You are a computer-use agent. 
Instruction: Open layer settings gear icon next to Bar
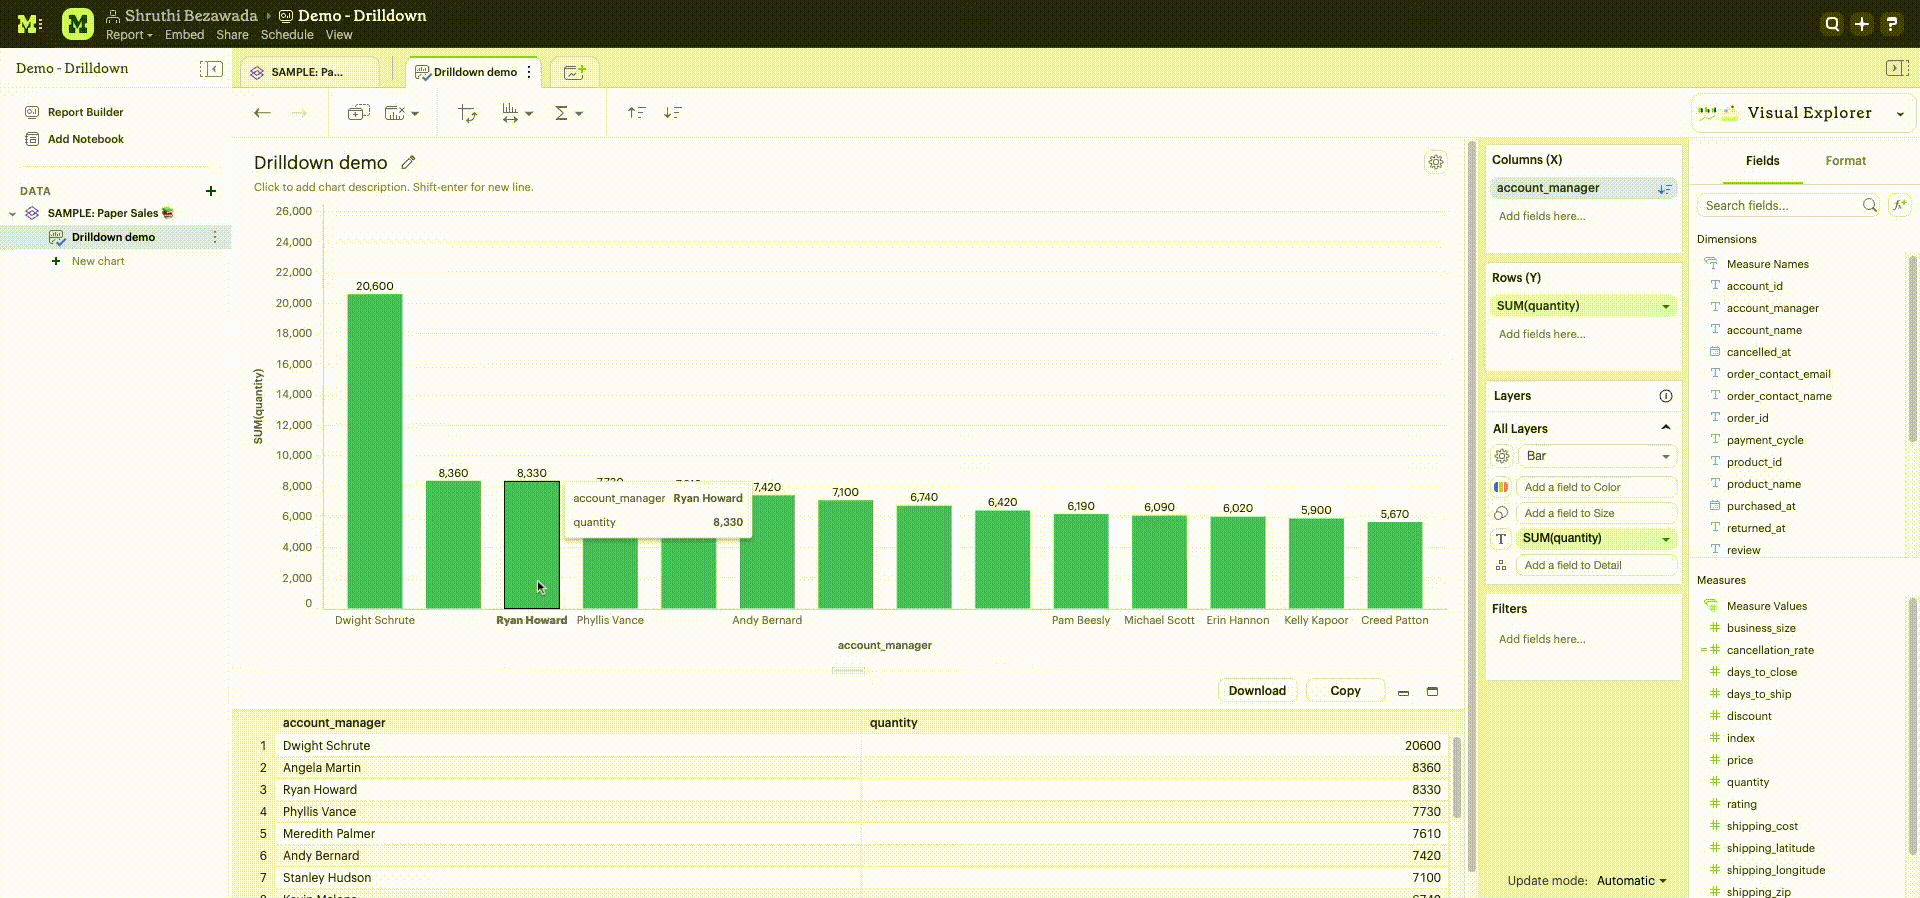1502,456
